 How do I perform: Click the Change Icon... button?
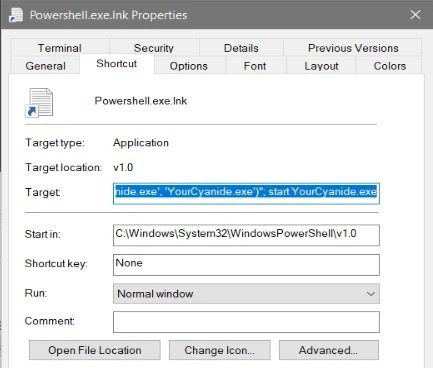219,350
